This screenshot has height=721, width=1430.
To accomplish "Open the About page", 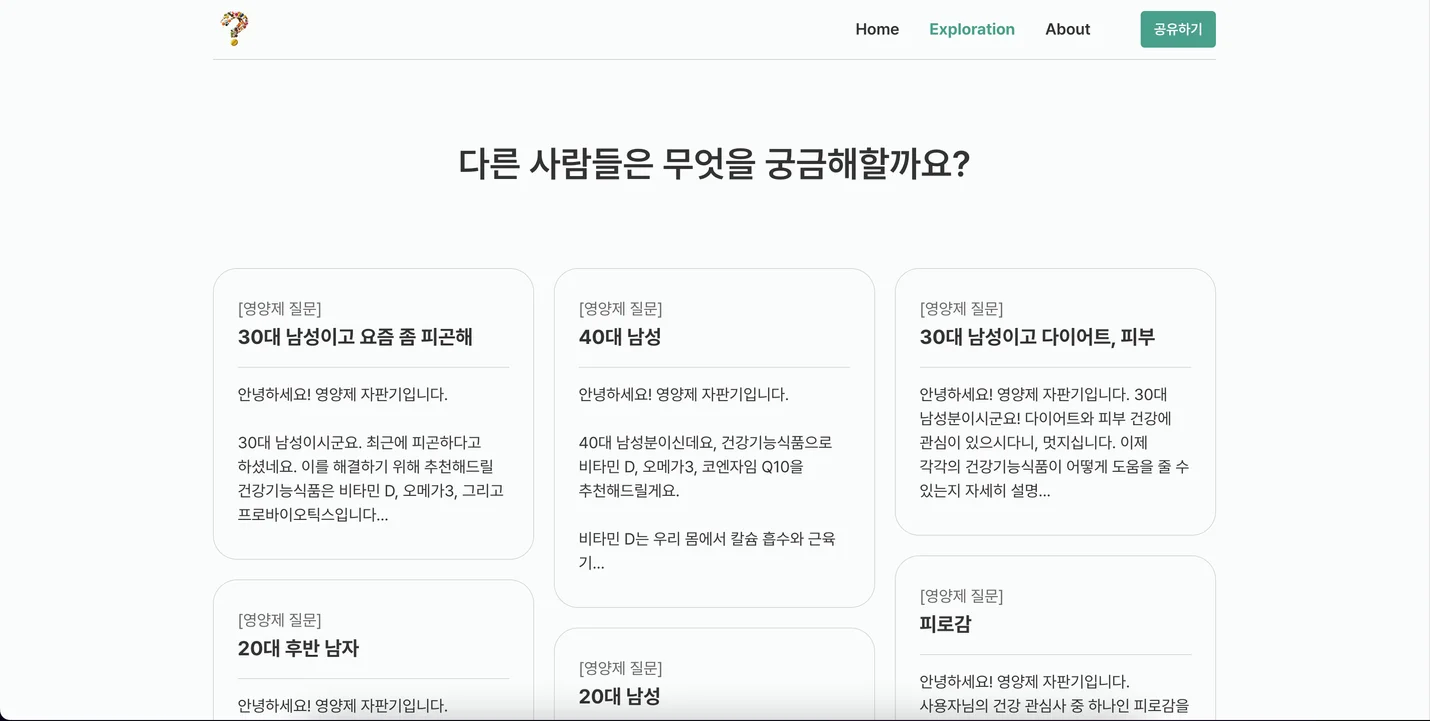I will point(1067,29).
